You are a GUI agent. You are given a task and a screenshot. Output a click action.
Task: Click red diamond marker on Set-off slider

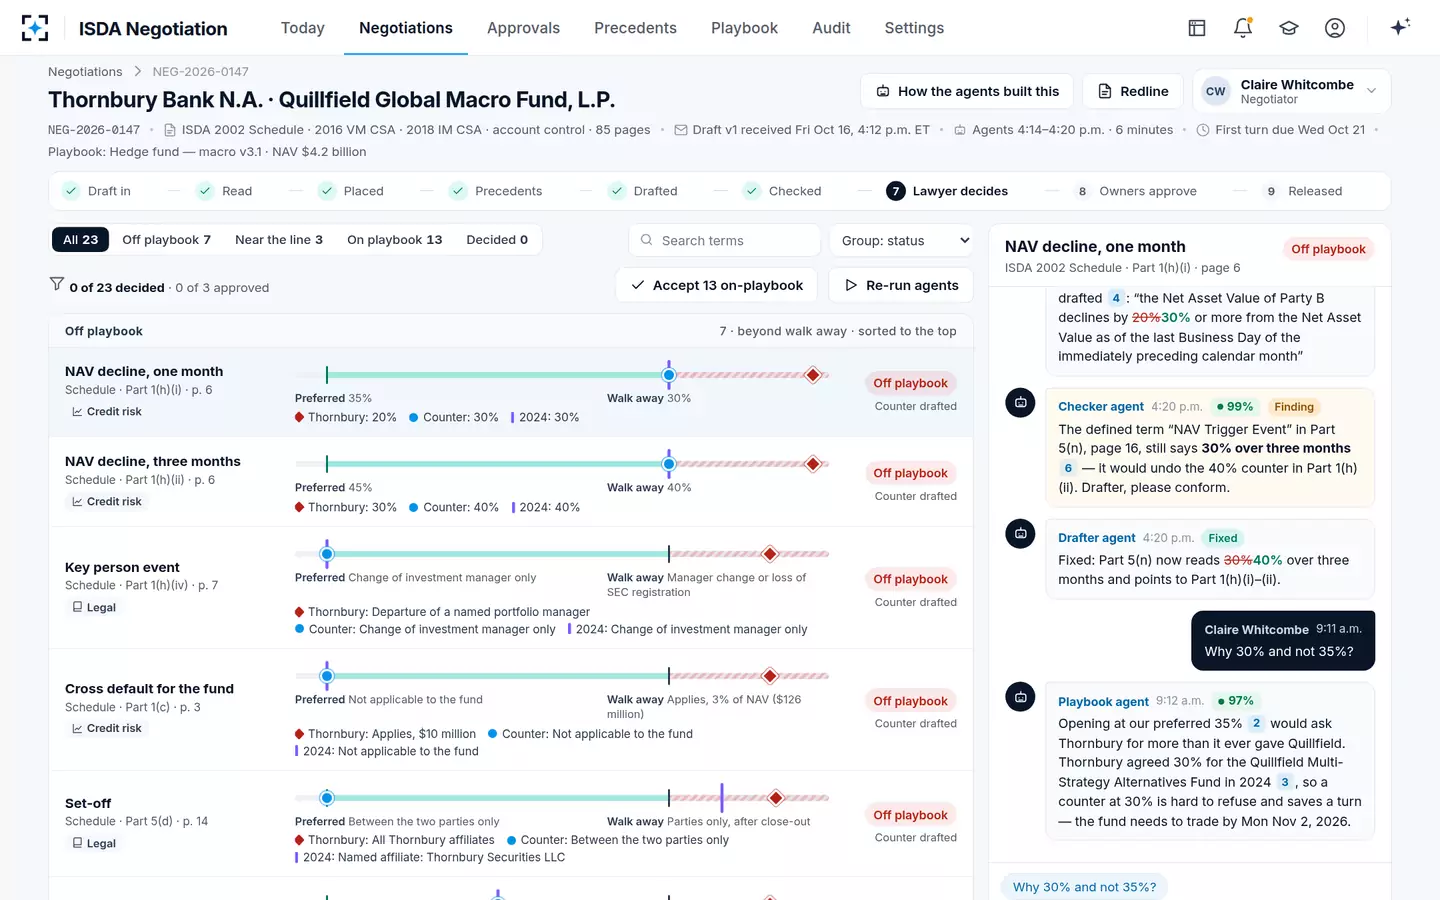click(775, 798)
